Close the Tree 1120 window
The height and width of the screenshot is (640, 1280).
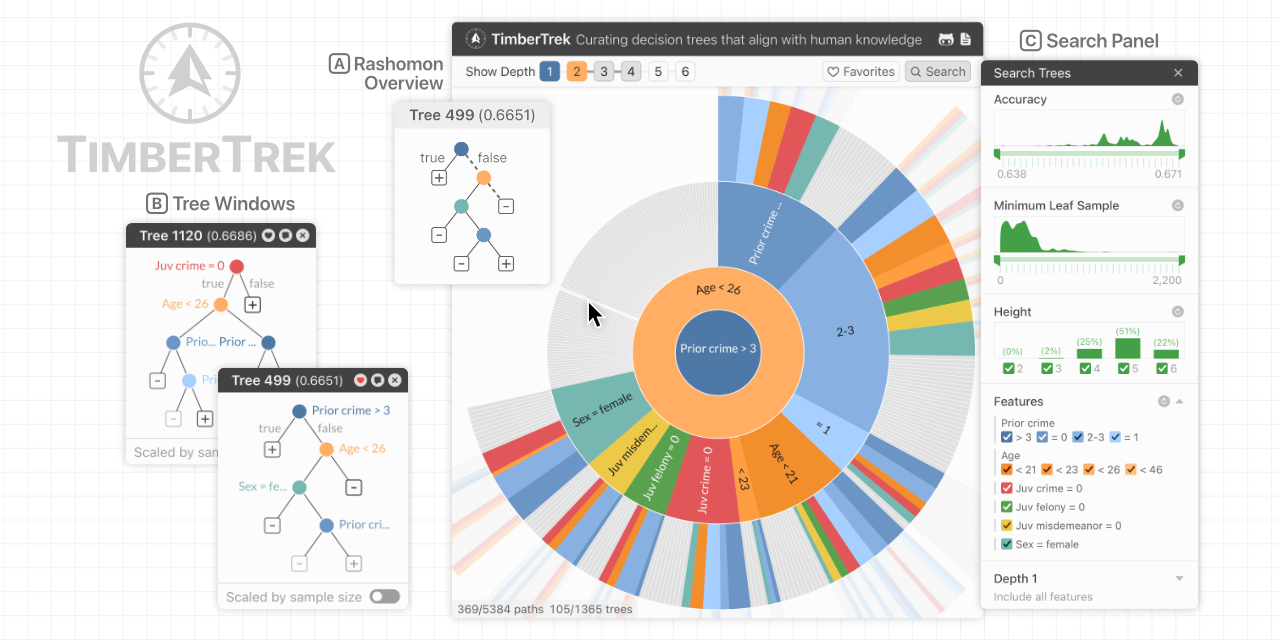click(x=303, y=236)
